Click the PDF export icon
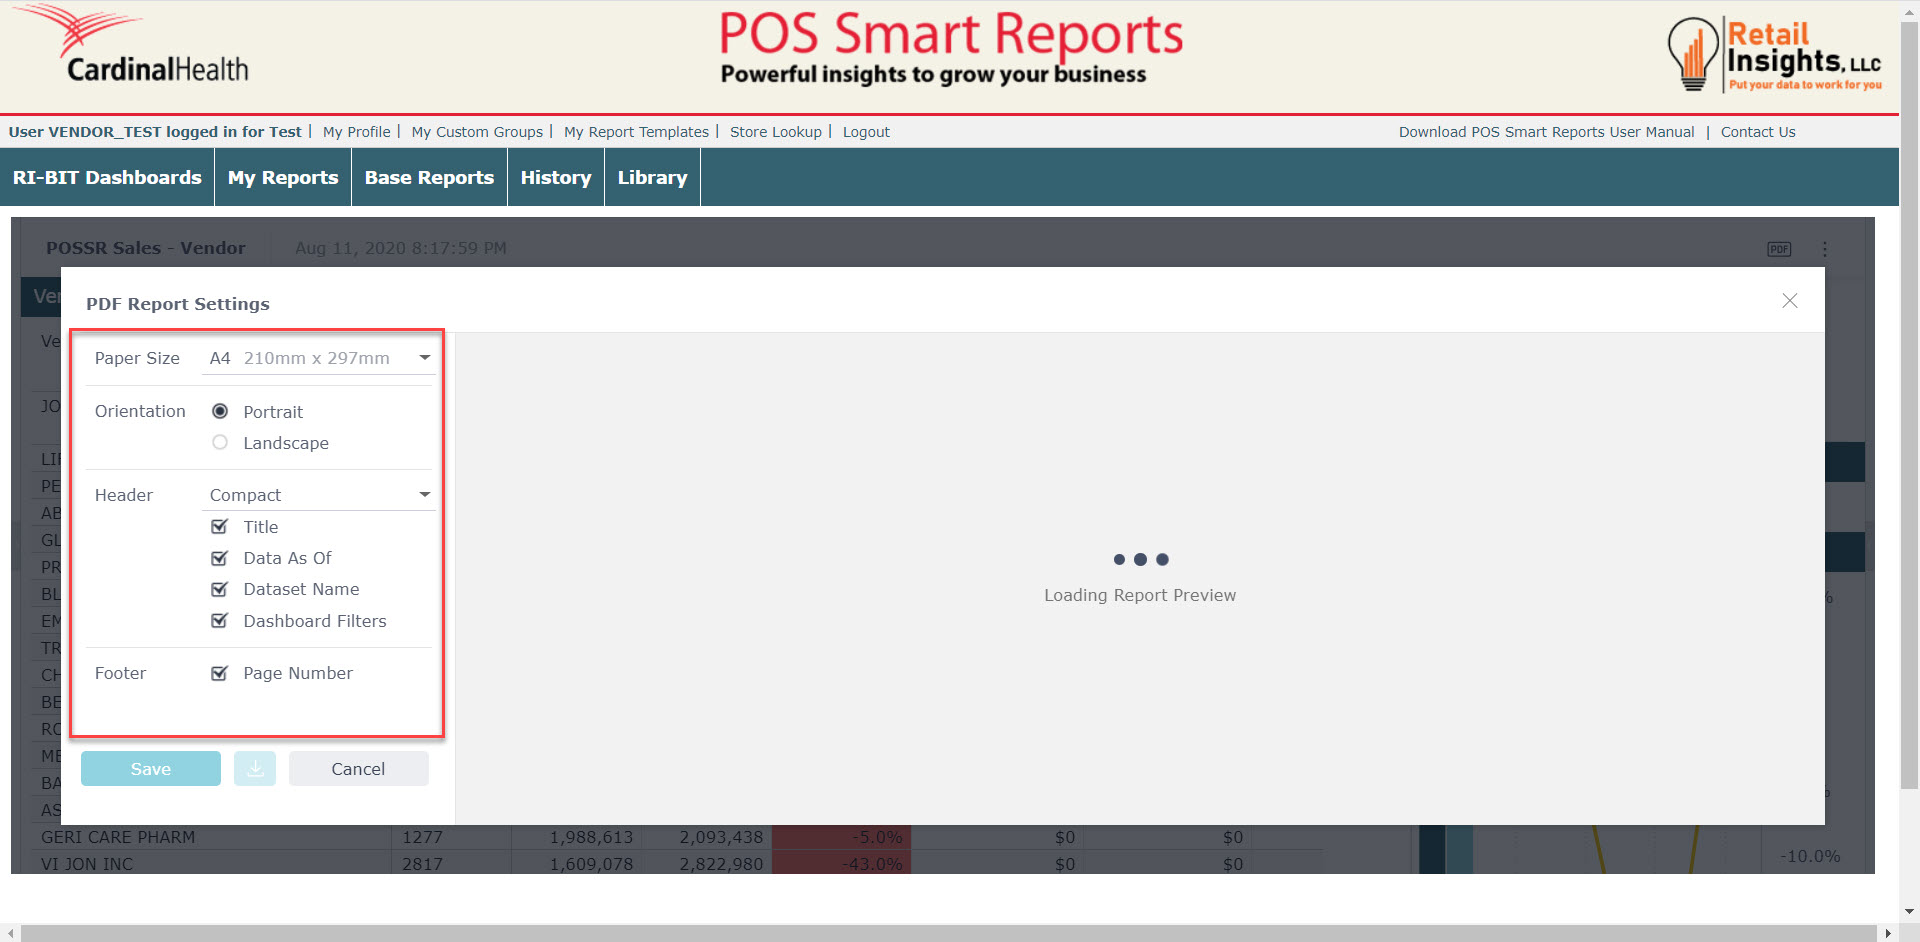 click(x=1778, y=249)
